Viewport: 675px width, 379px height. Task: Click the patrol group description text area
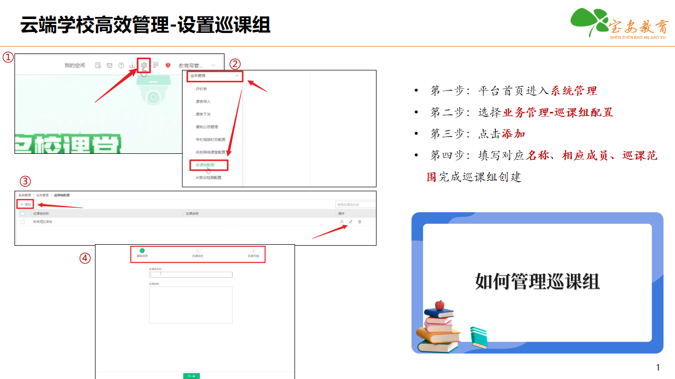[x=191, y=305]
